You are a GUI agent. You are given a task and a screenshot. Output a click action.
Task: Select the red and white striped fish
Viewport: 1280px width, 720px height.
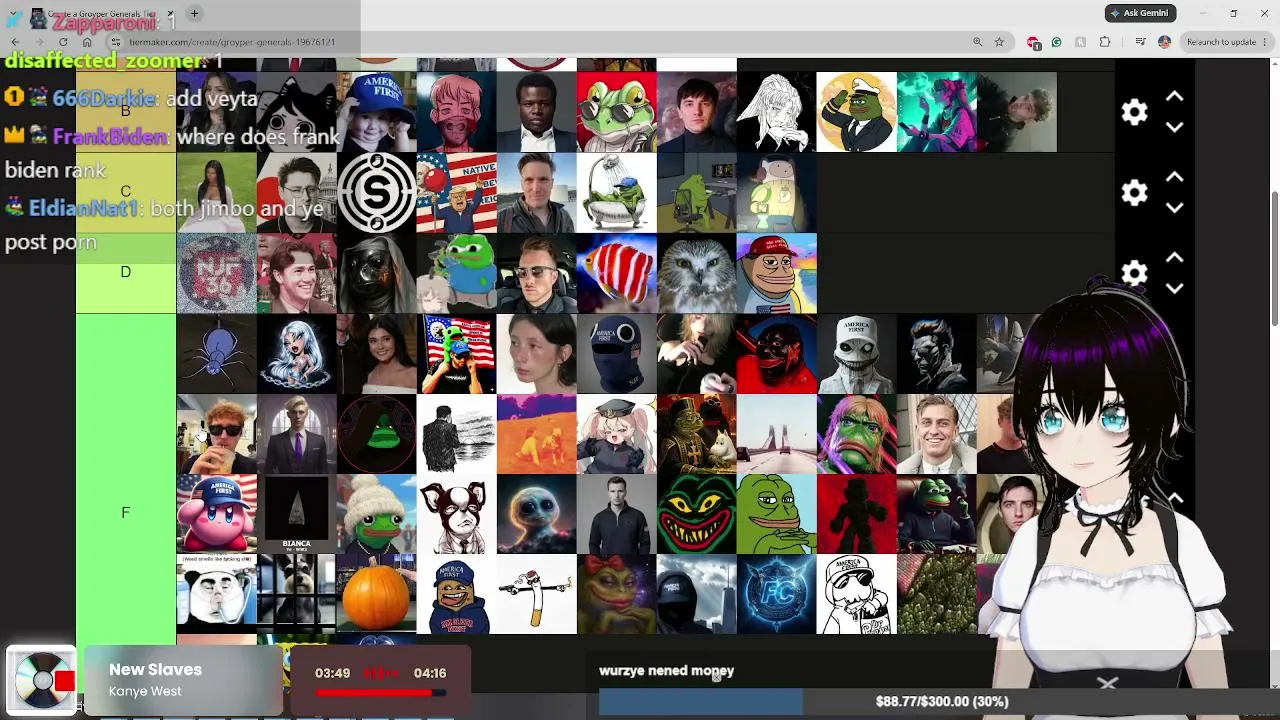coord(617,273)
